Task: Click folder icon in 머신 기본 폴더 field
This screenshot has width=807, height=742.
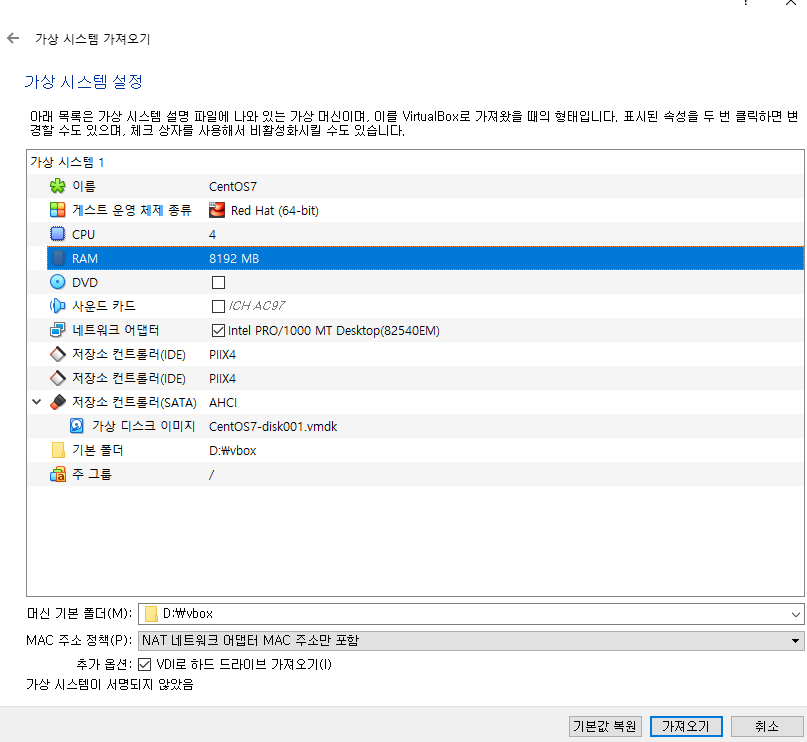Action: [x=151, y=614]
